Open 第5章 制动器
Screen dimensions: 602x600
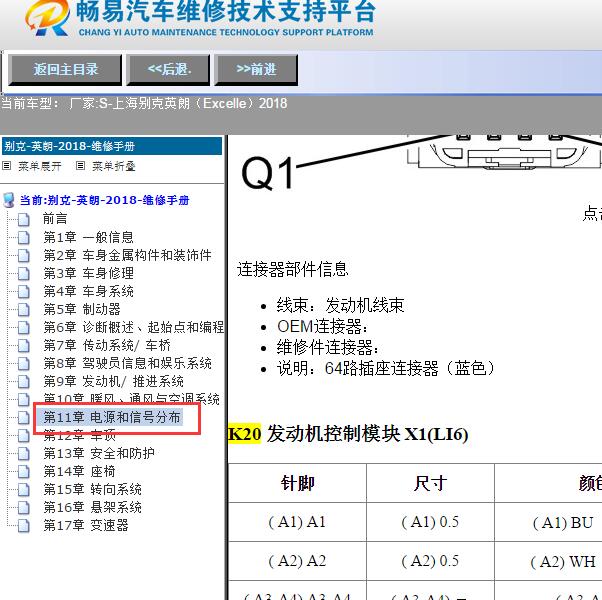pyautogui.click(x=82, y=309)
